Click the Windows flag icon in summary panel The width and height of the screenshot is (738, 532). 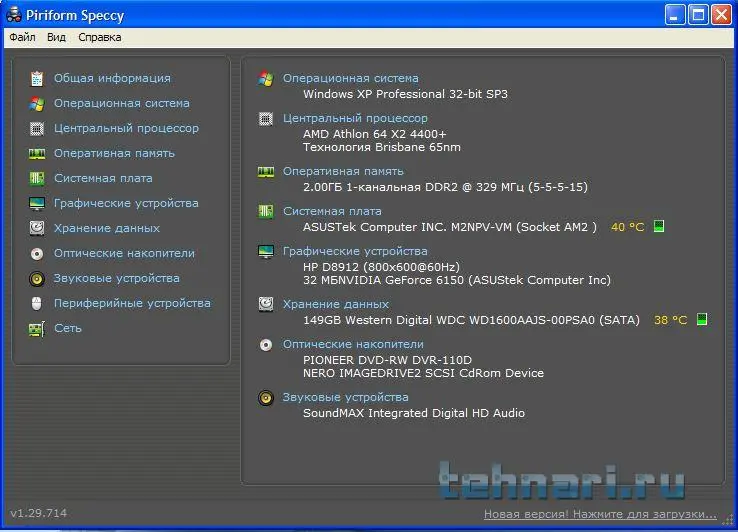click(266, 79)
